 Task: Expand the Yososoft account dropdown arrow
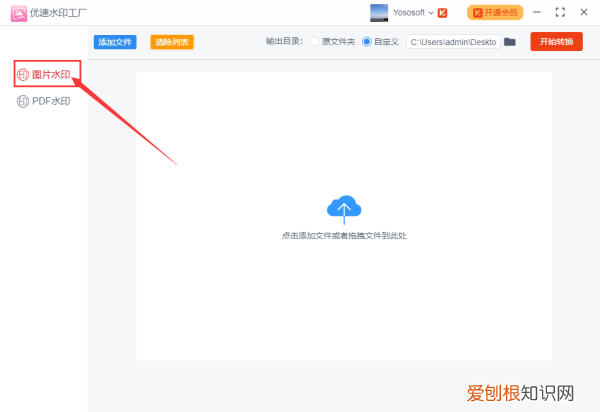click(431, 13)
